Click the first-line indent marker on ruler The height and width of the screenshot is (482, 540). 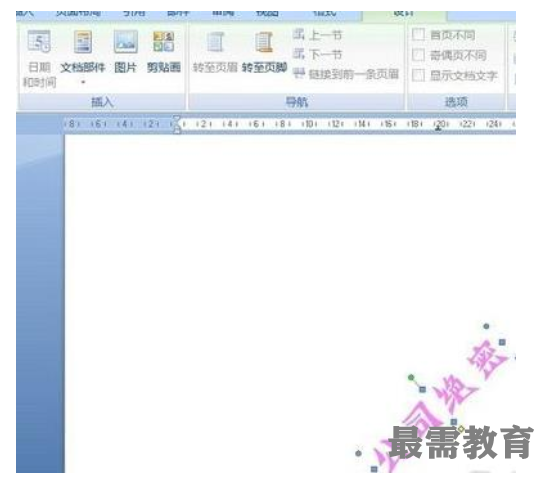coord(176,119)
